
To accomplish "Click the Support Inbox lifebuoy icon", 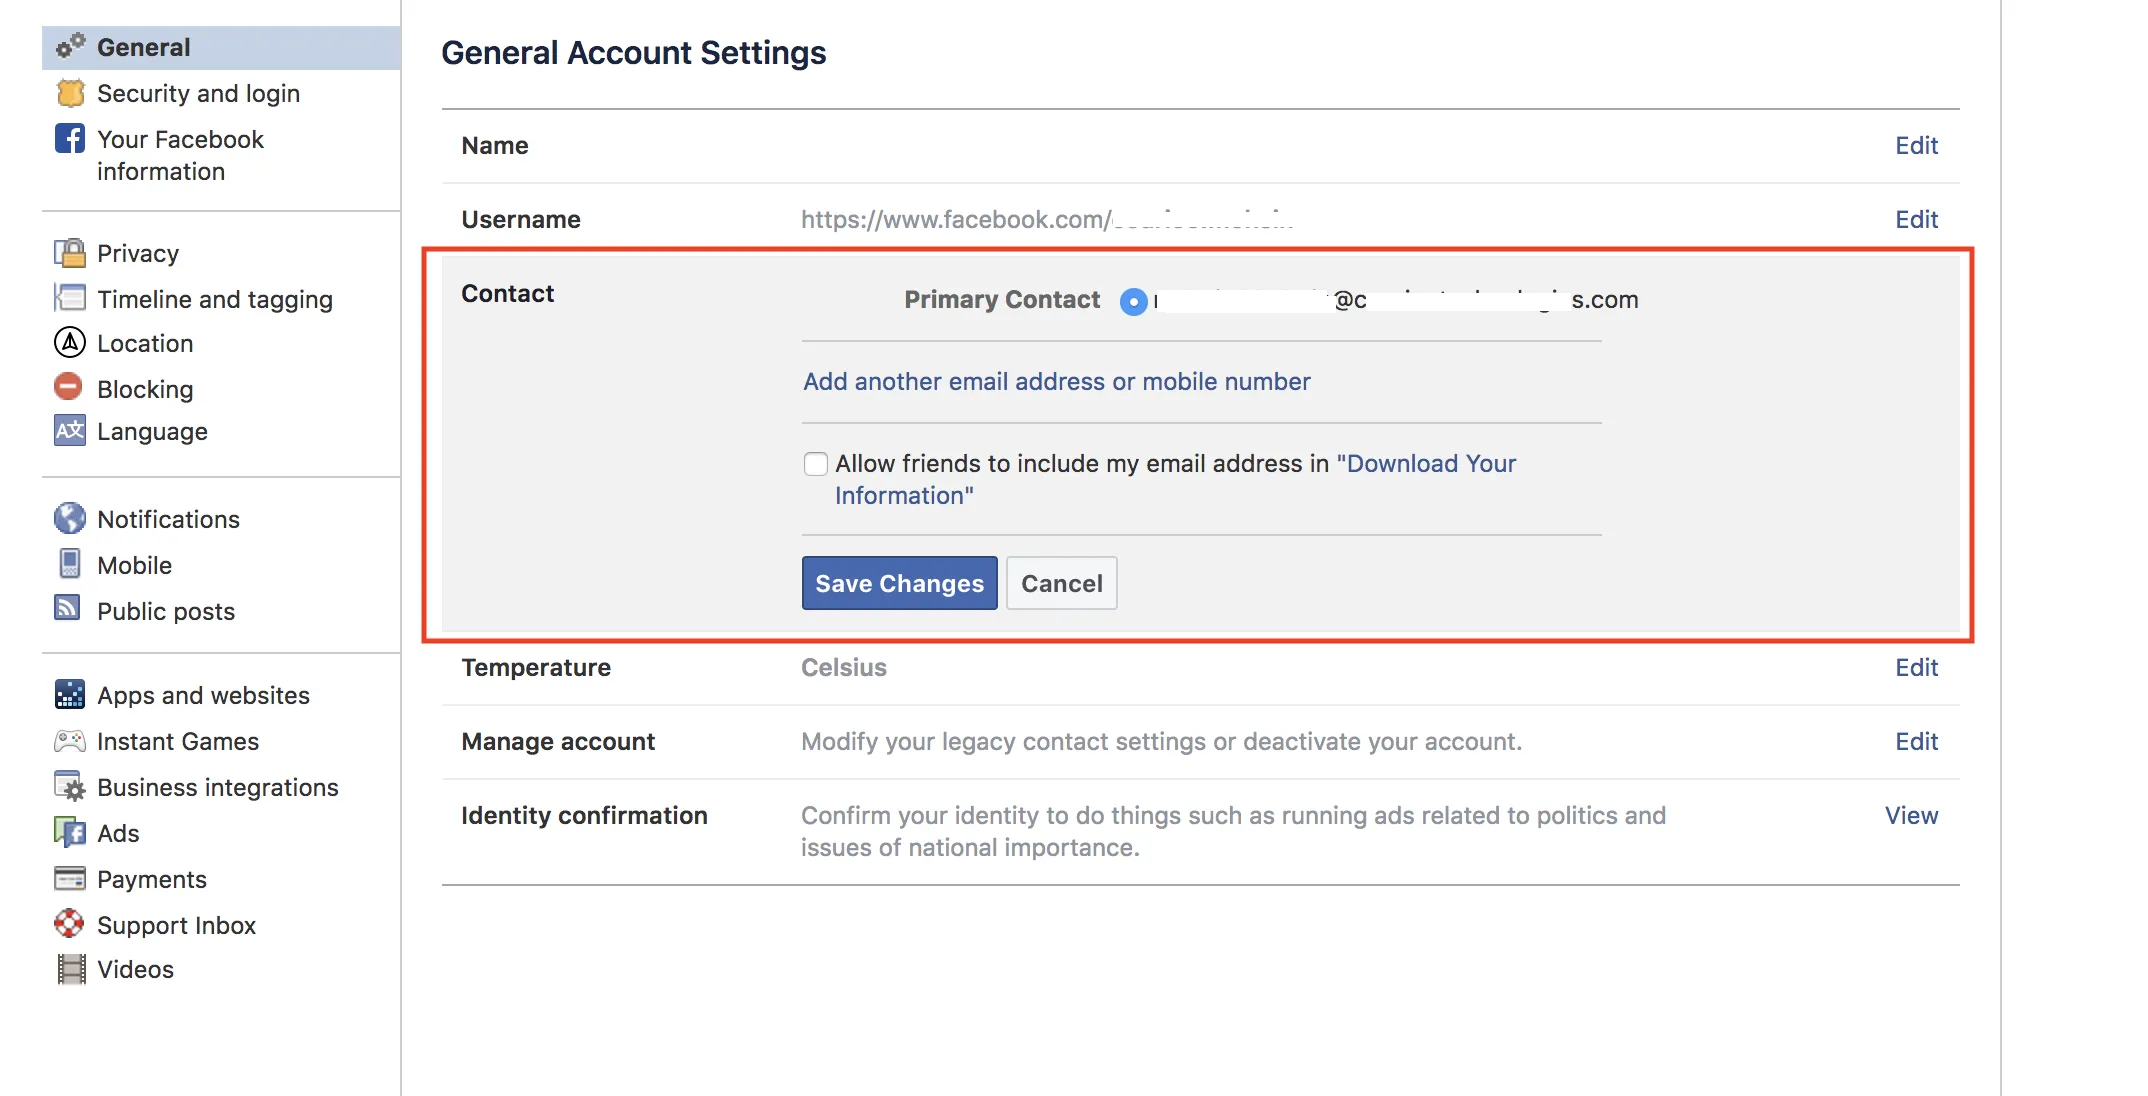I will (69, 924).
